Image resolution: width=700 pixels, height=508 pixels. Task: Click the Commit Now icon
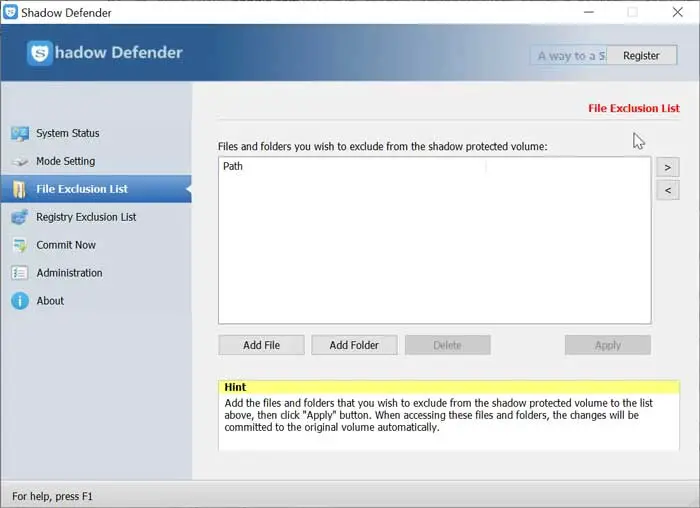coord(20,245)
